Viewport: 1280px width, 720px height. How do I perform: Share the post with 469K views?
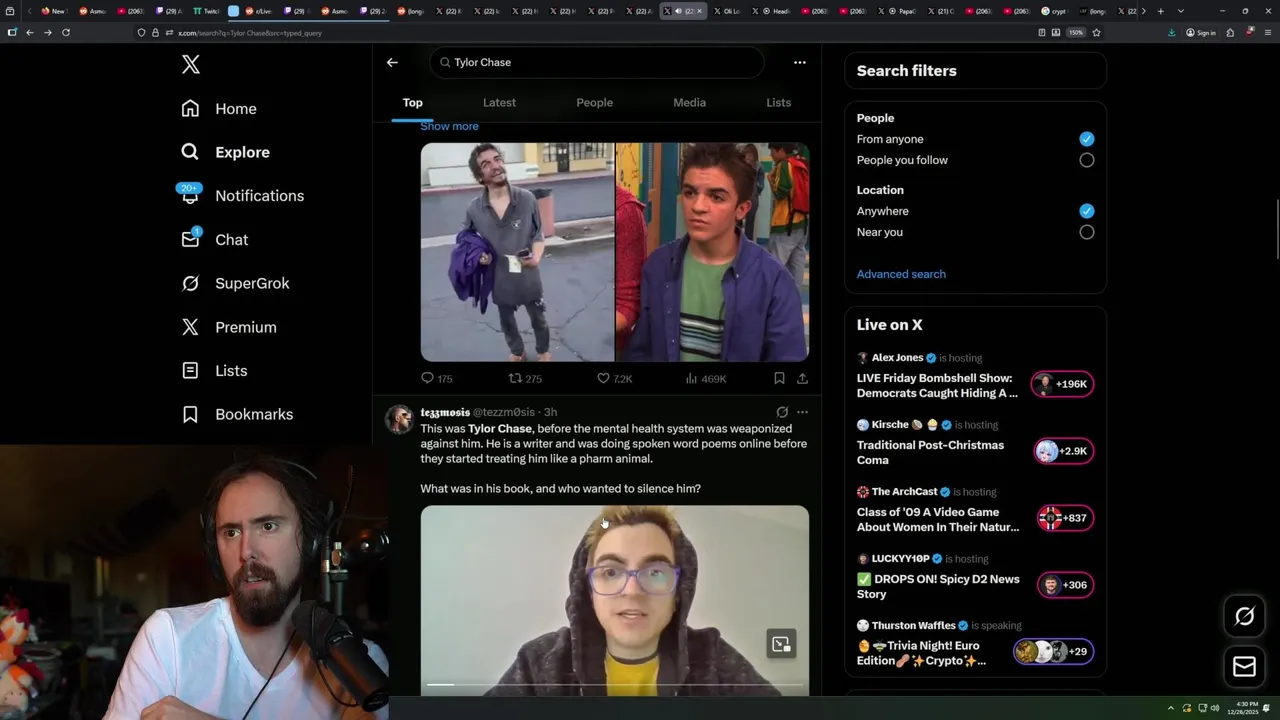pos(802,378)
